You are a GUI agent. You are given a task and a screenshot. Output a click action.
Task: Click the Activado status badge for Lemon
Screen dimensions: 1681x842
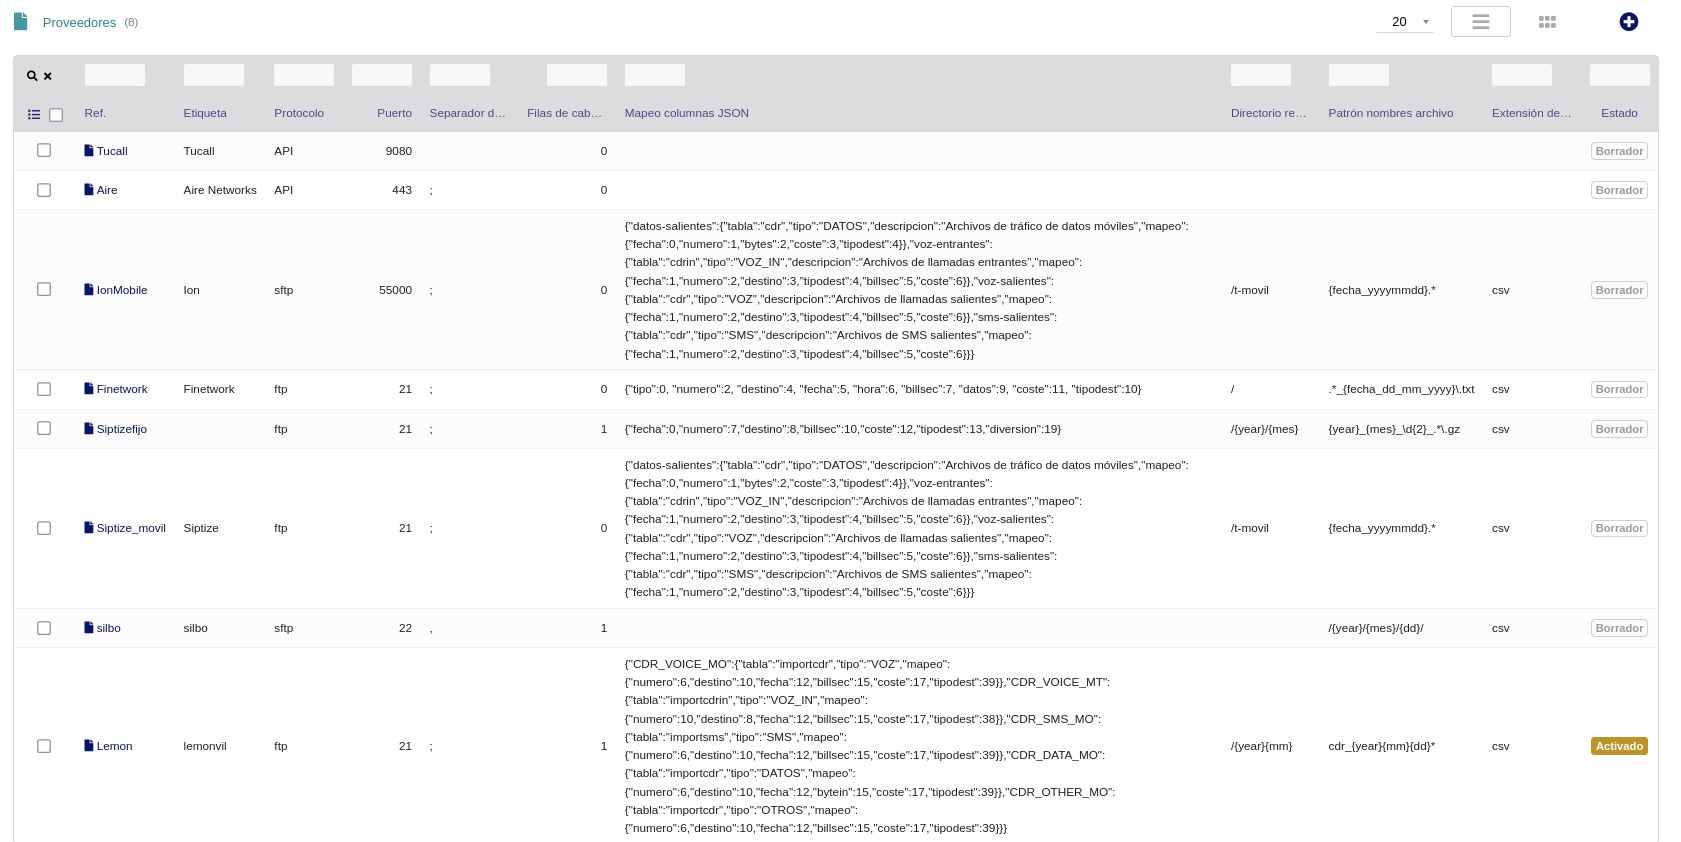point(1618,746)
